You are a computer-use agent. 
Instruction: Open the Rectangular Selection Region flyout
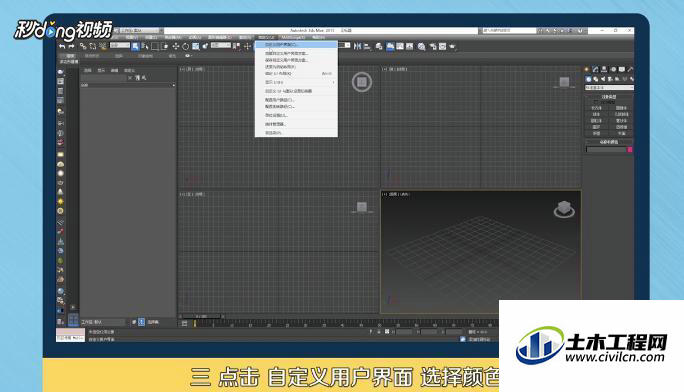pos(155,46)
